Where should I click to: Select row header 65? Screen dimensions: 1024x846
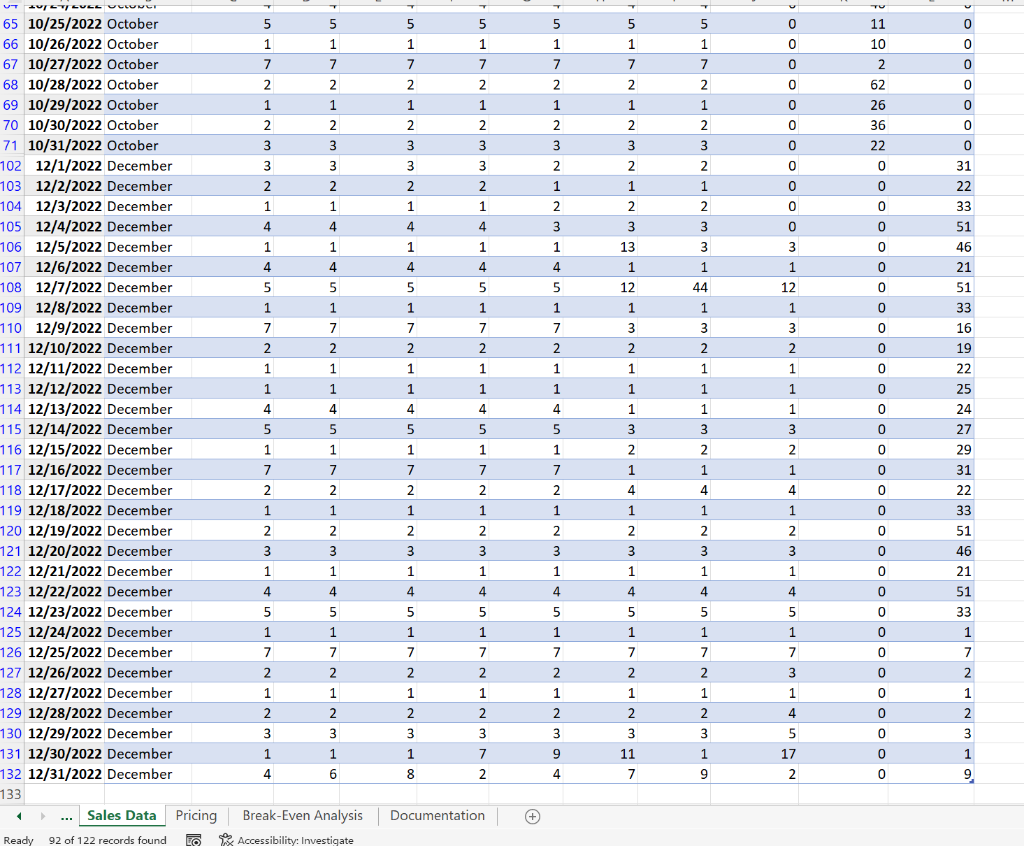tap(11, 24)
